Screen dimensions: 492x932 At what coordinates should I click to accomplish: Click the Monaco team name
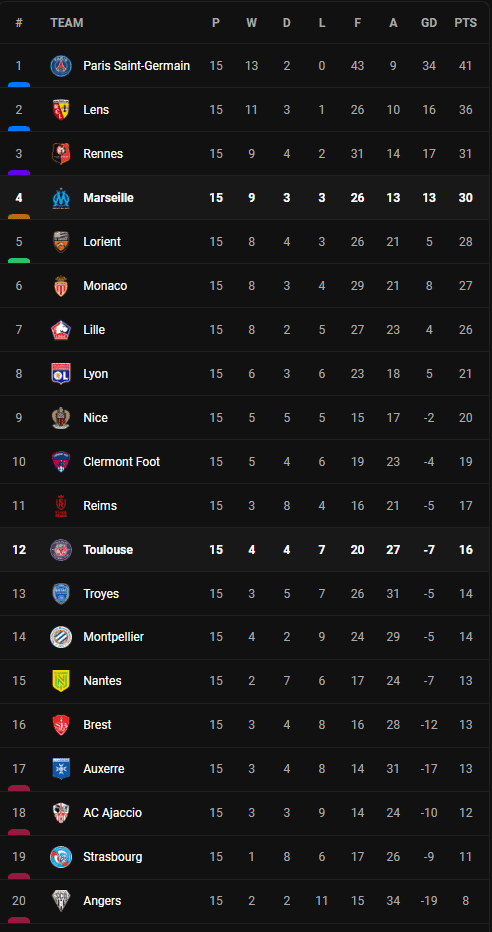(x=105, y=286)
